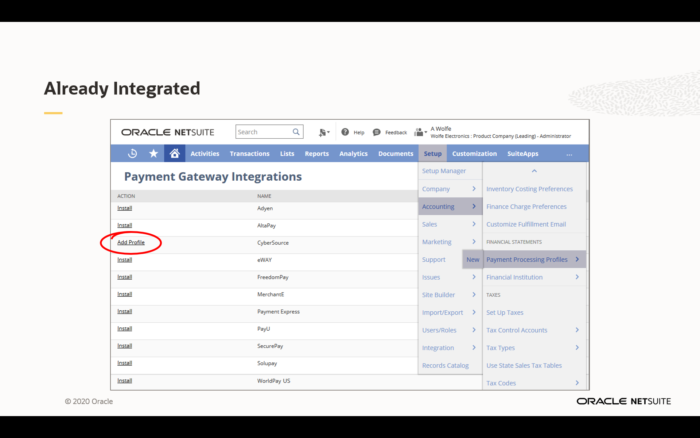Click Install link for Payment Express

(x=125, y=311)
